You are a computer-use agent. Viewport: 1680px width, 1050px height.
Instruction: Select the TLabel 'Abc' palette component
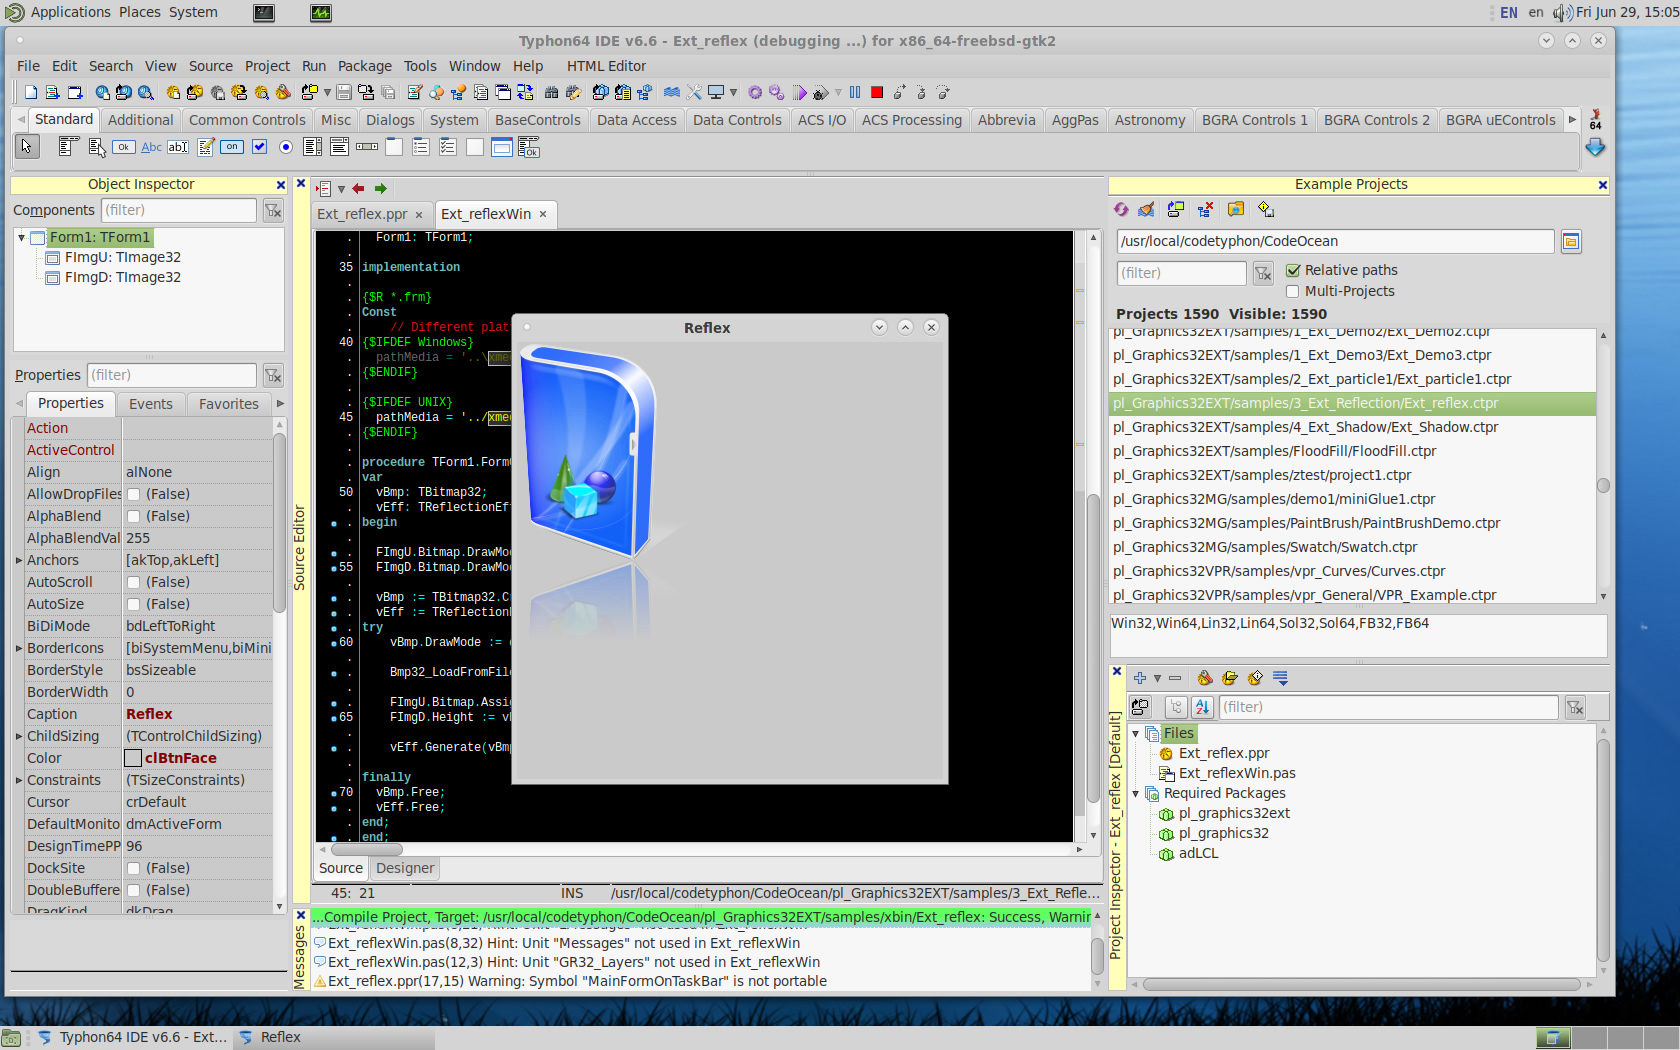151,147
